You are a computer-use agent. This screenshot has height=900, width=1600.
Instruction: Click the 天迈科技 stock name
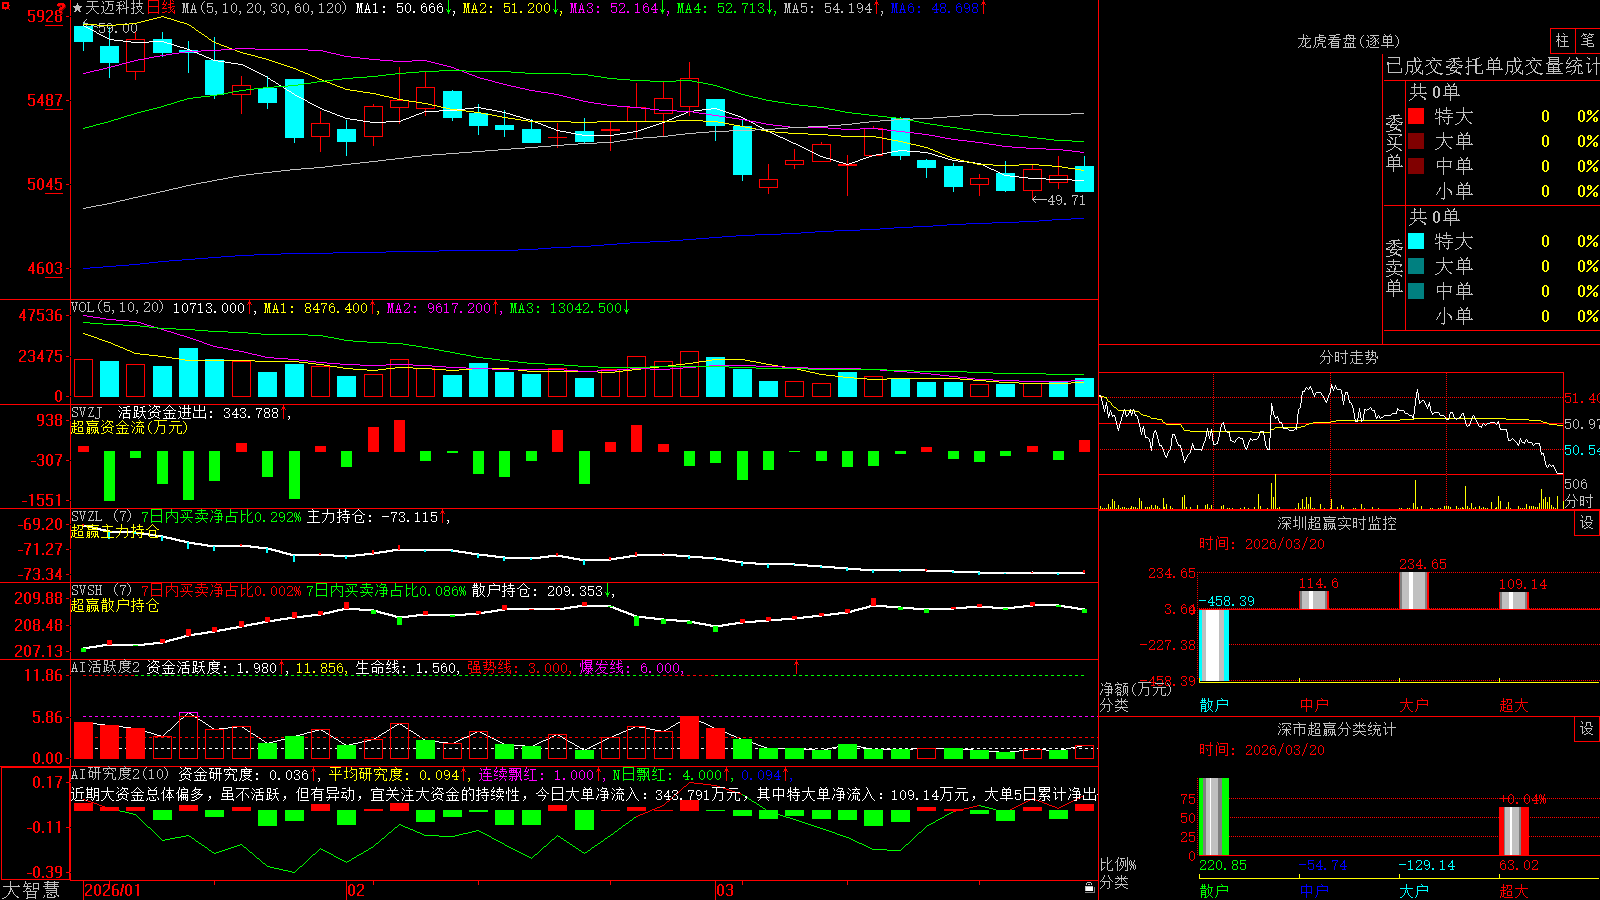[x=114, y=8]
